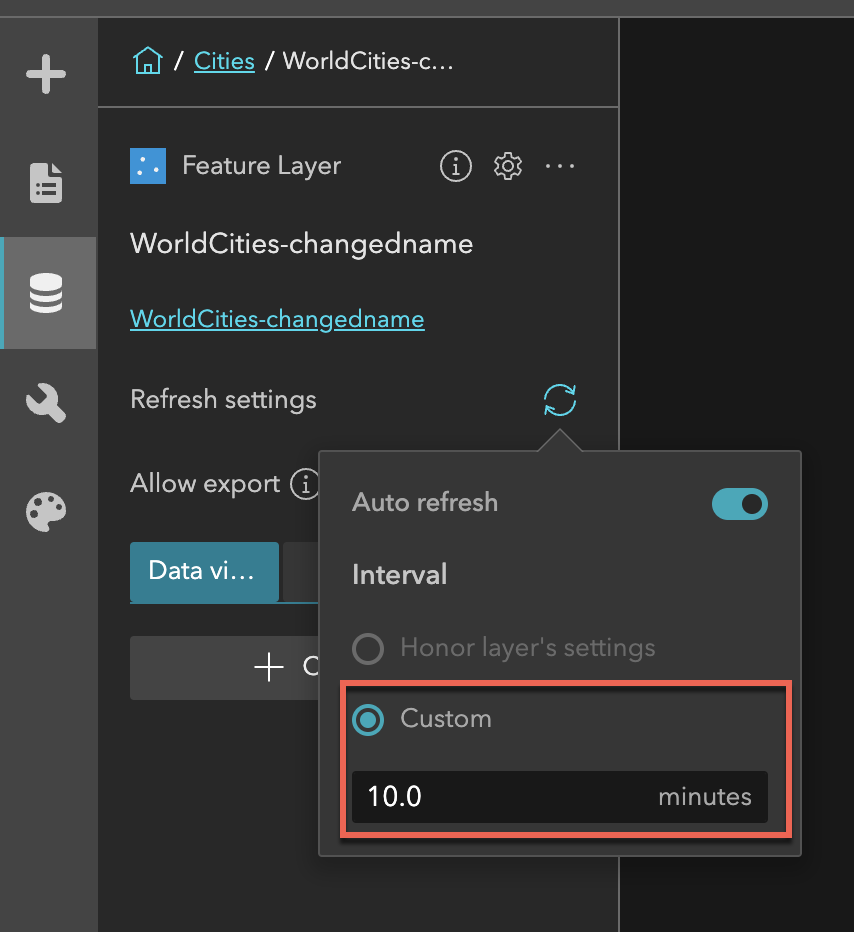Open Cities breadcrumb link
The image size is (854, 932).
pyautogui.click(x=224, y=61)
